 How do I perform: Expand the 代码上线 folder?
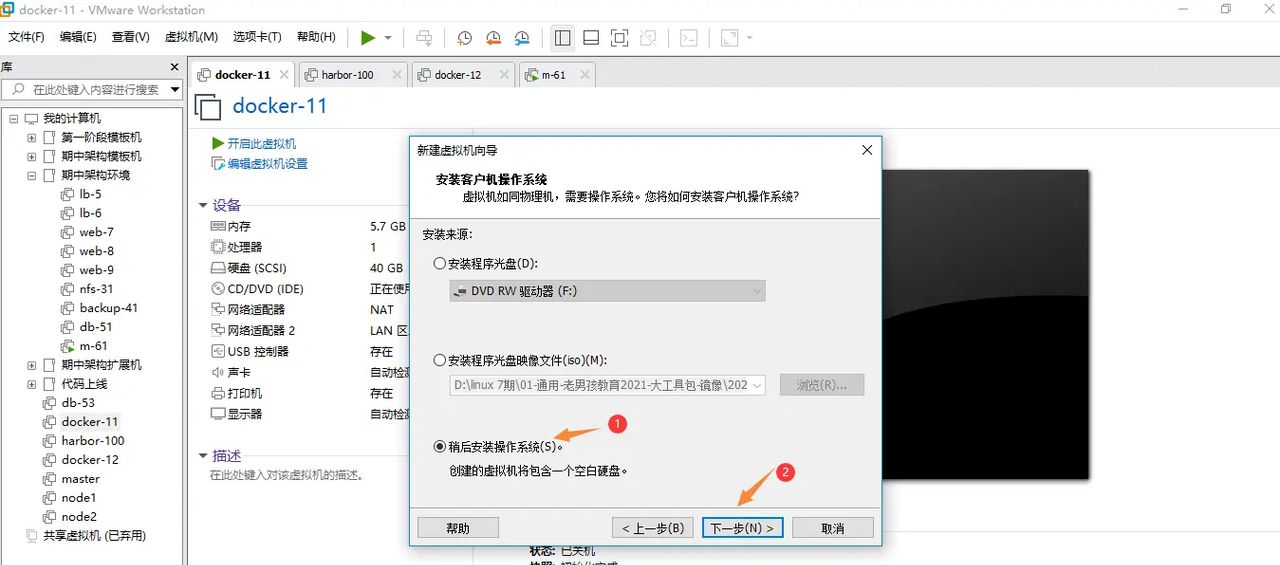tap(32, 384)
